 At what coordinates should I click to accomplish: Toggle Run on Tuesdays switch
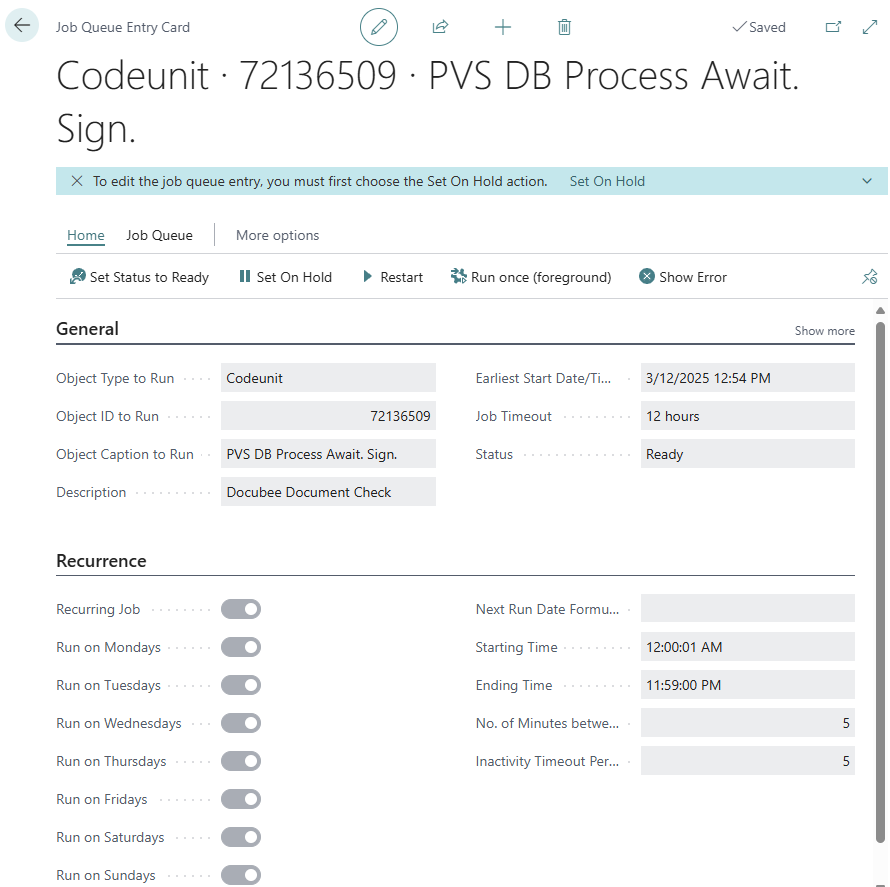[241, 685]
